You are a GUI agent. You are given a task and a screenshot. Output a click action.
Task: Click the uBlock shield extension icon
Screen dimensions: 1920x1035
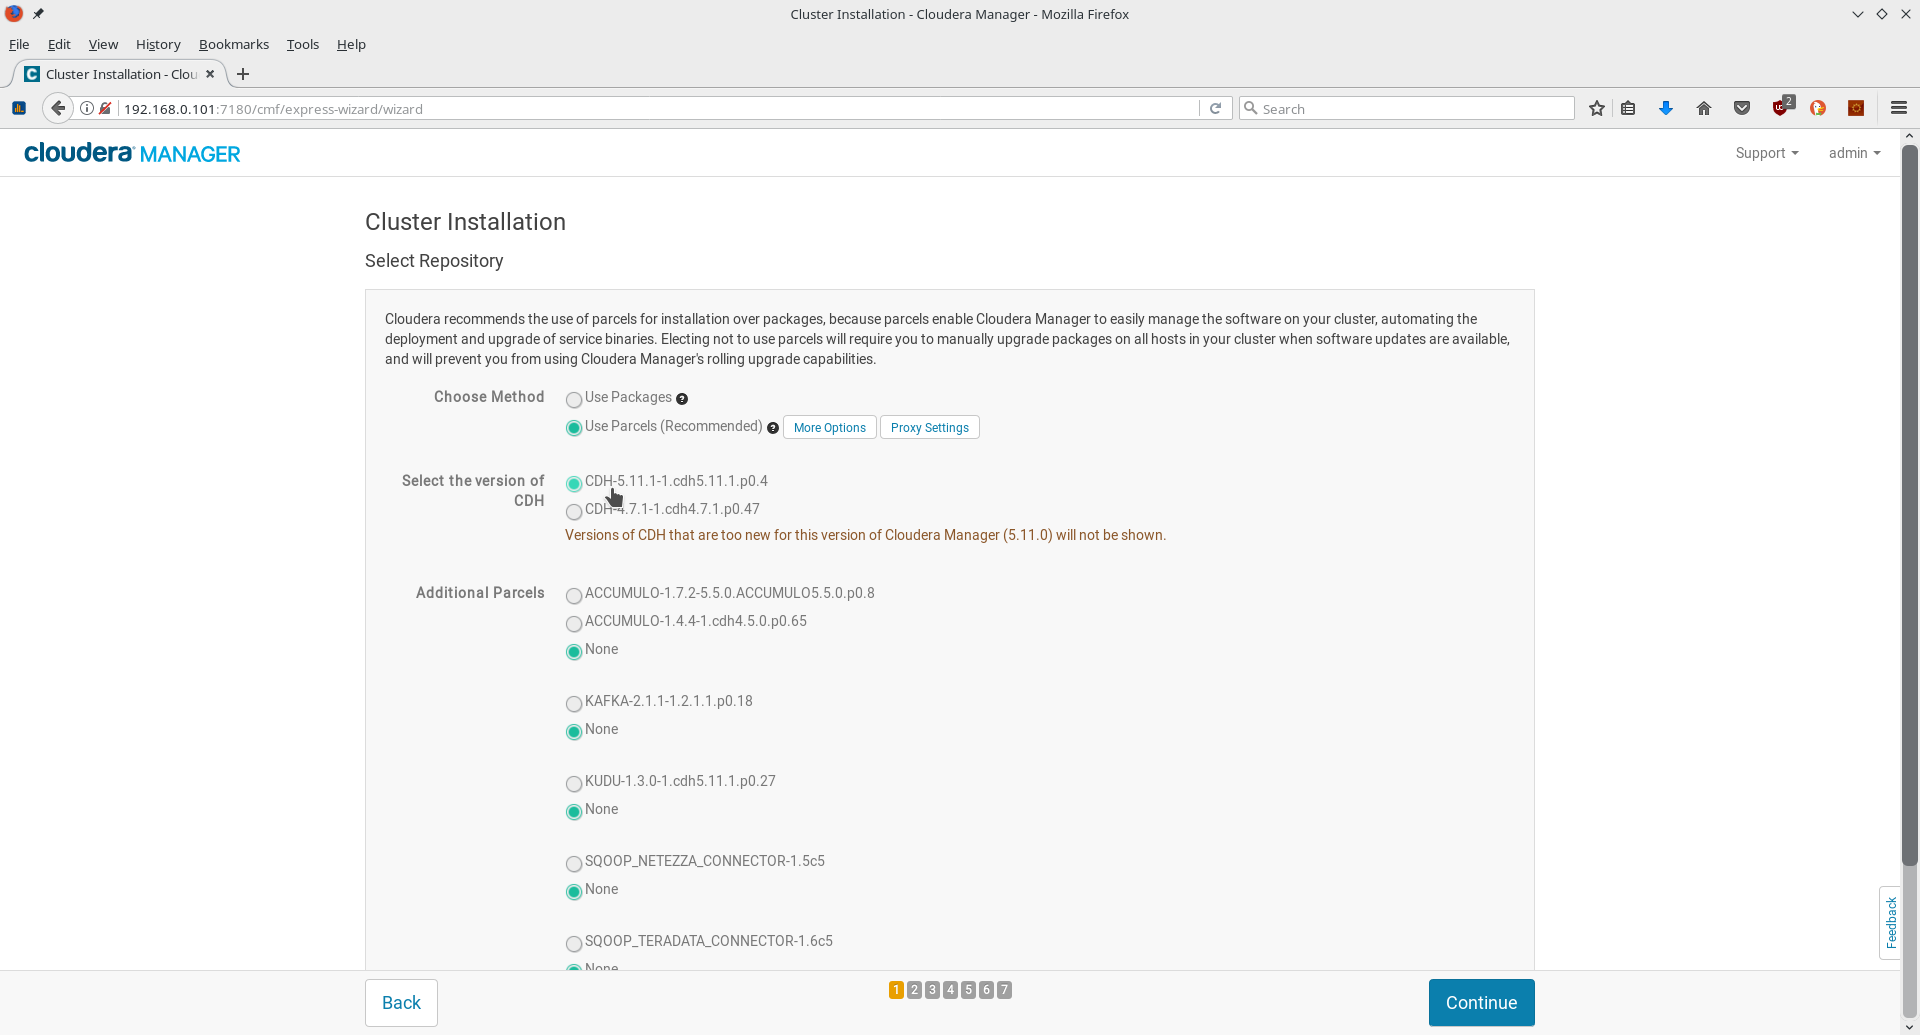pos(1781,107)
